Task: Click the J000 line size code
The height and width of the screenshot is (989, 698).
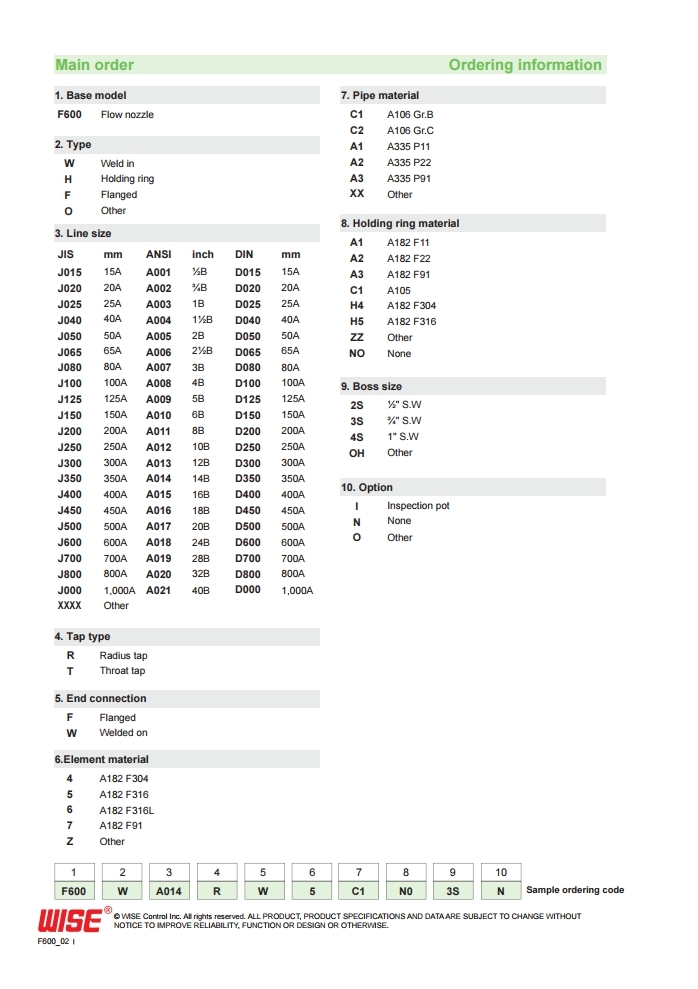Action: point(69,590)
